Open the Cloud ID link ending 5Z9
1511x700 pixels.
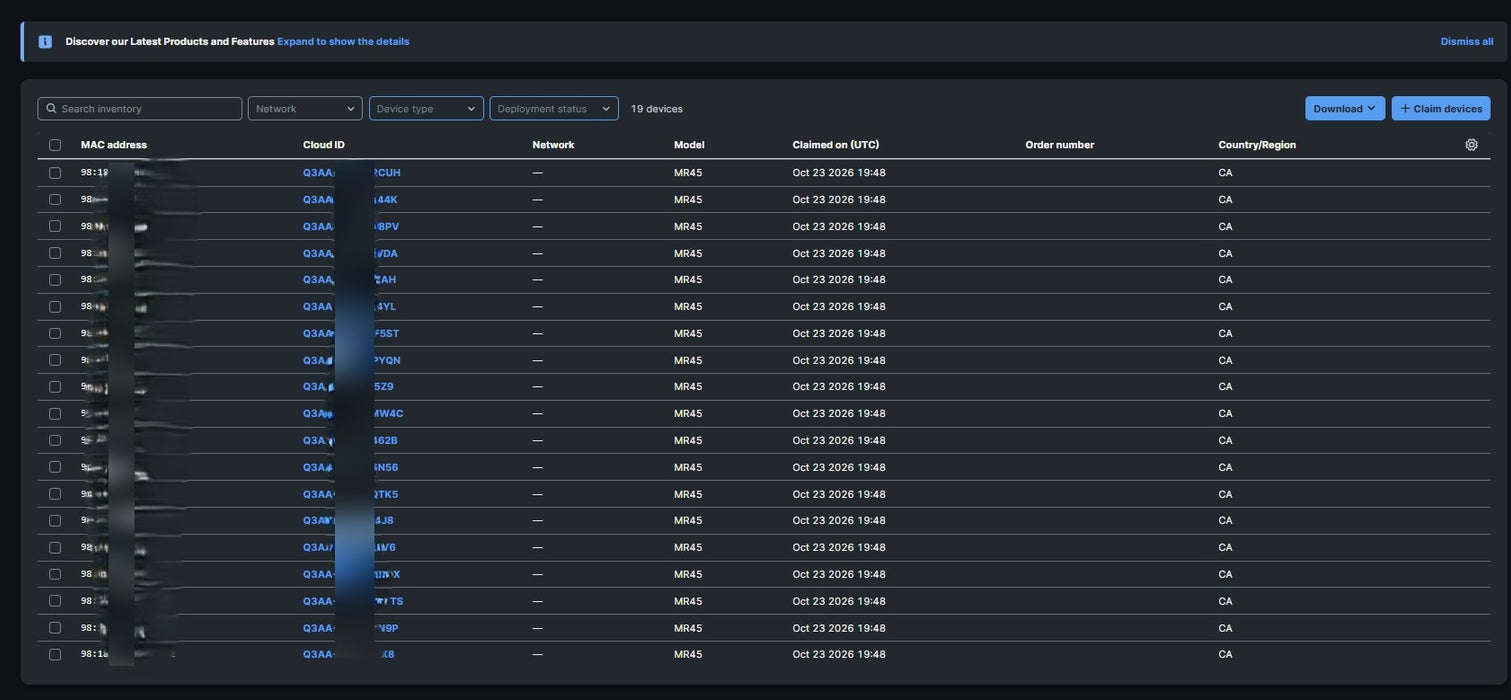point(348,386)
